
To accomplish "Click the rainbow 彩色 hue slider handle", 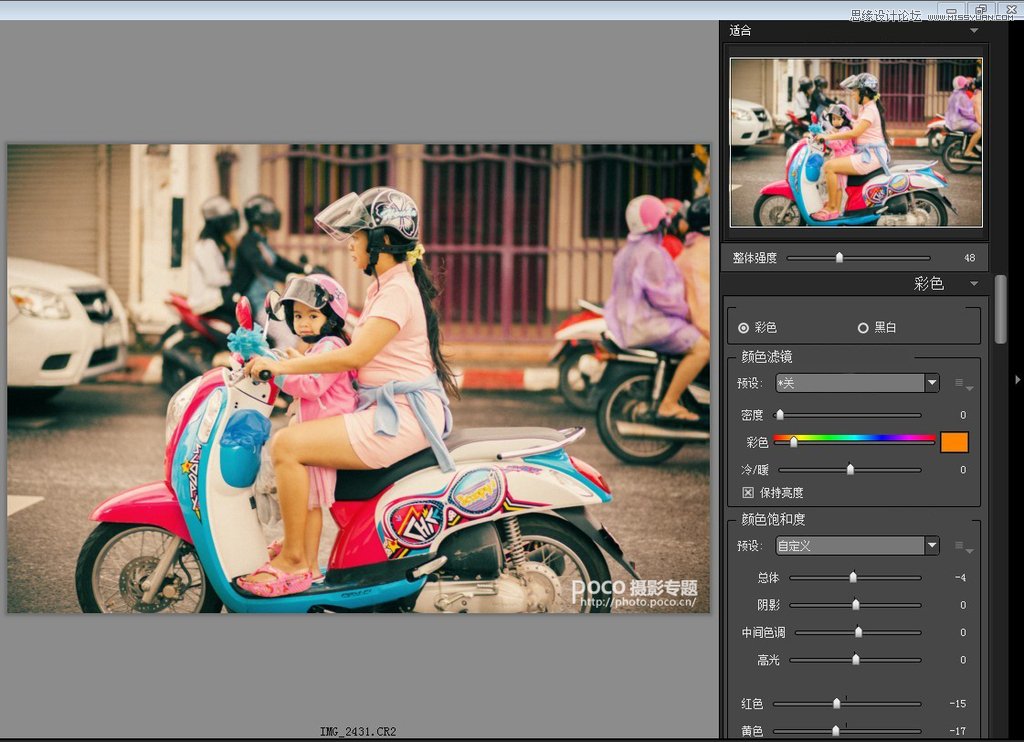I will (793, 441).
